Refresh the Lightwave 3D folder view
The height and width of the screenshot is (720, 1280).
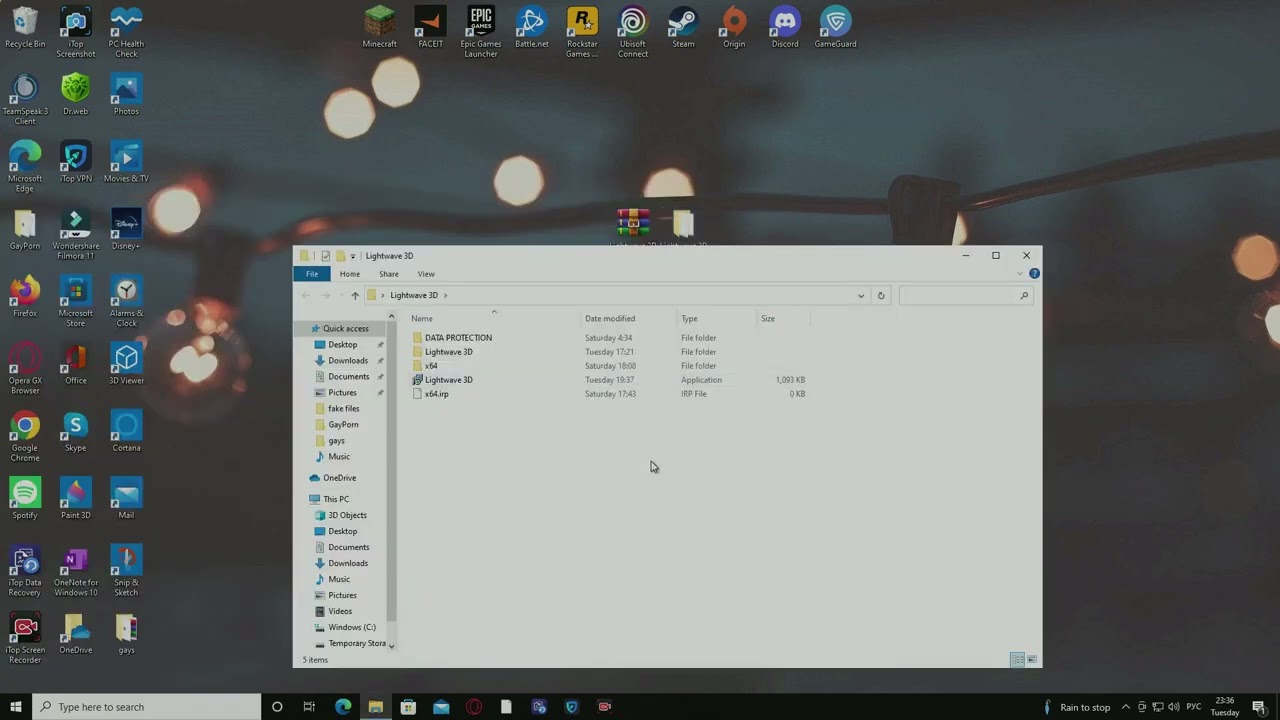[x=881, y=296]
